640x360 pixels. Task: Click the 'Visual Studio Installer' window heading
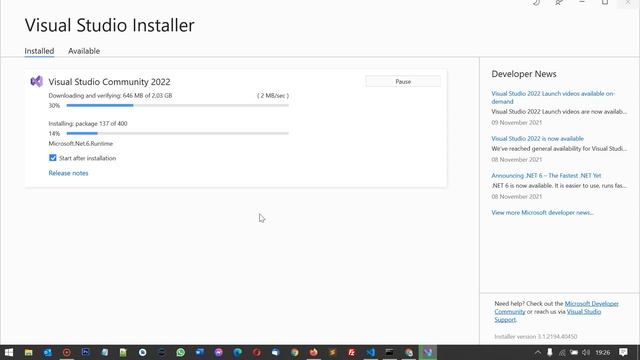109,25
